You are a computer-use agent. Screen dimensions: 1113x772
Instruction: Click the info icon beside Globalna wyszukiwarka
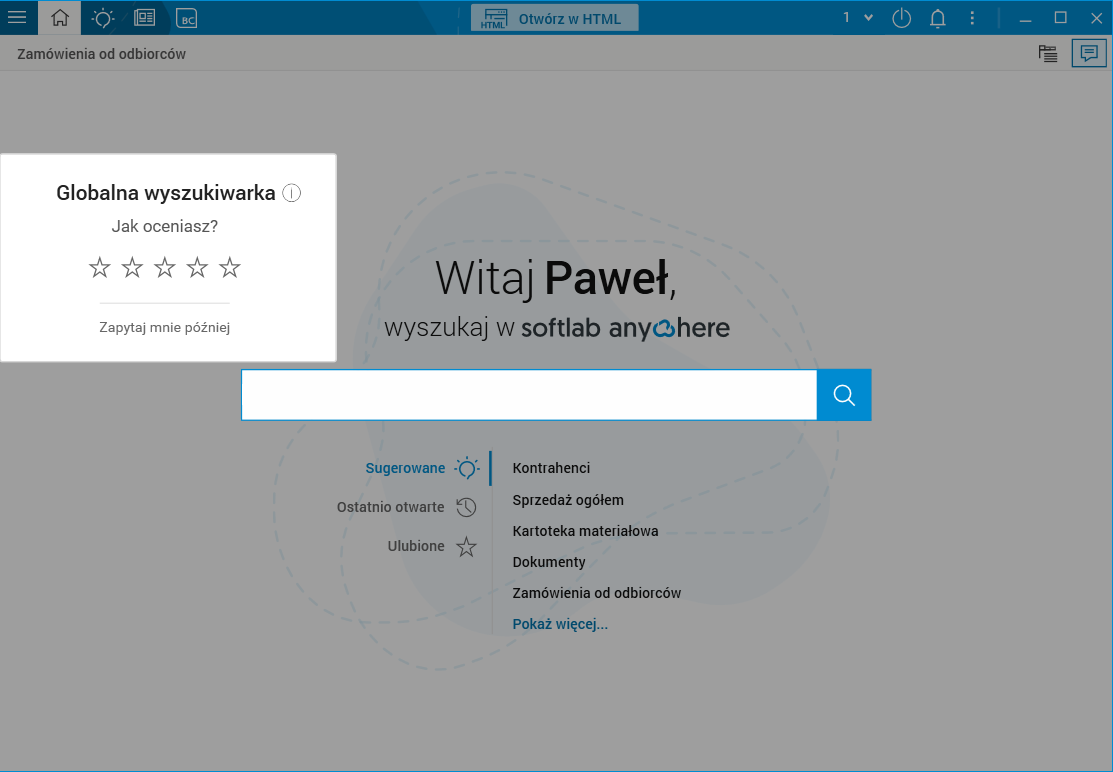pos(292,193)
